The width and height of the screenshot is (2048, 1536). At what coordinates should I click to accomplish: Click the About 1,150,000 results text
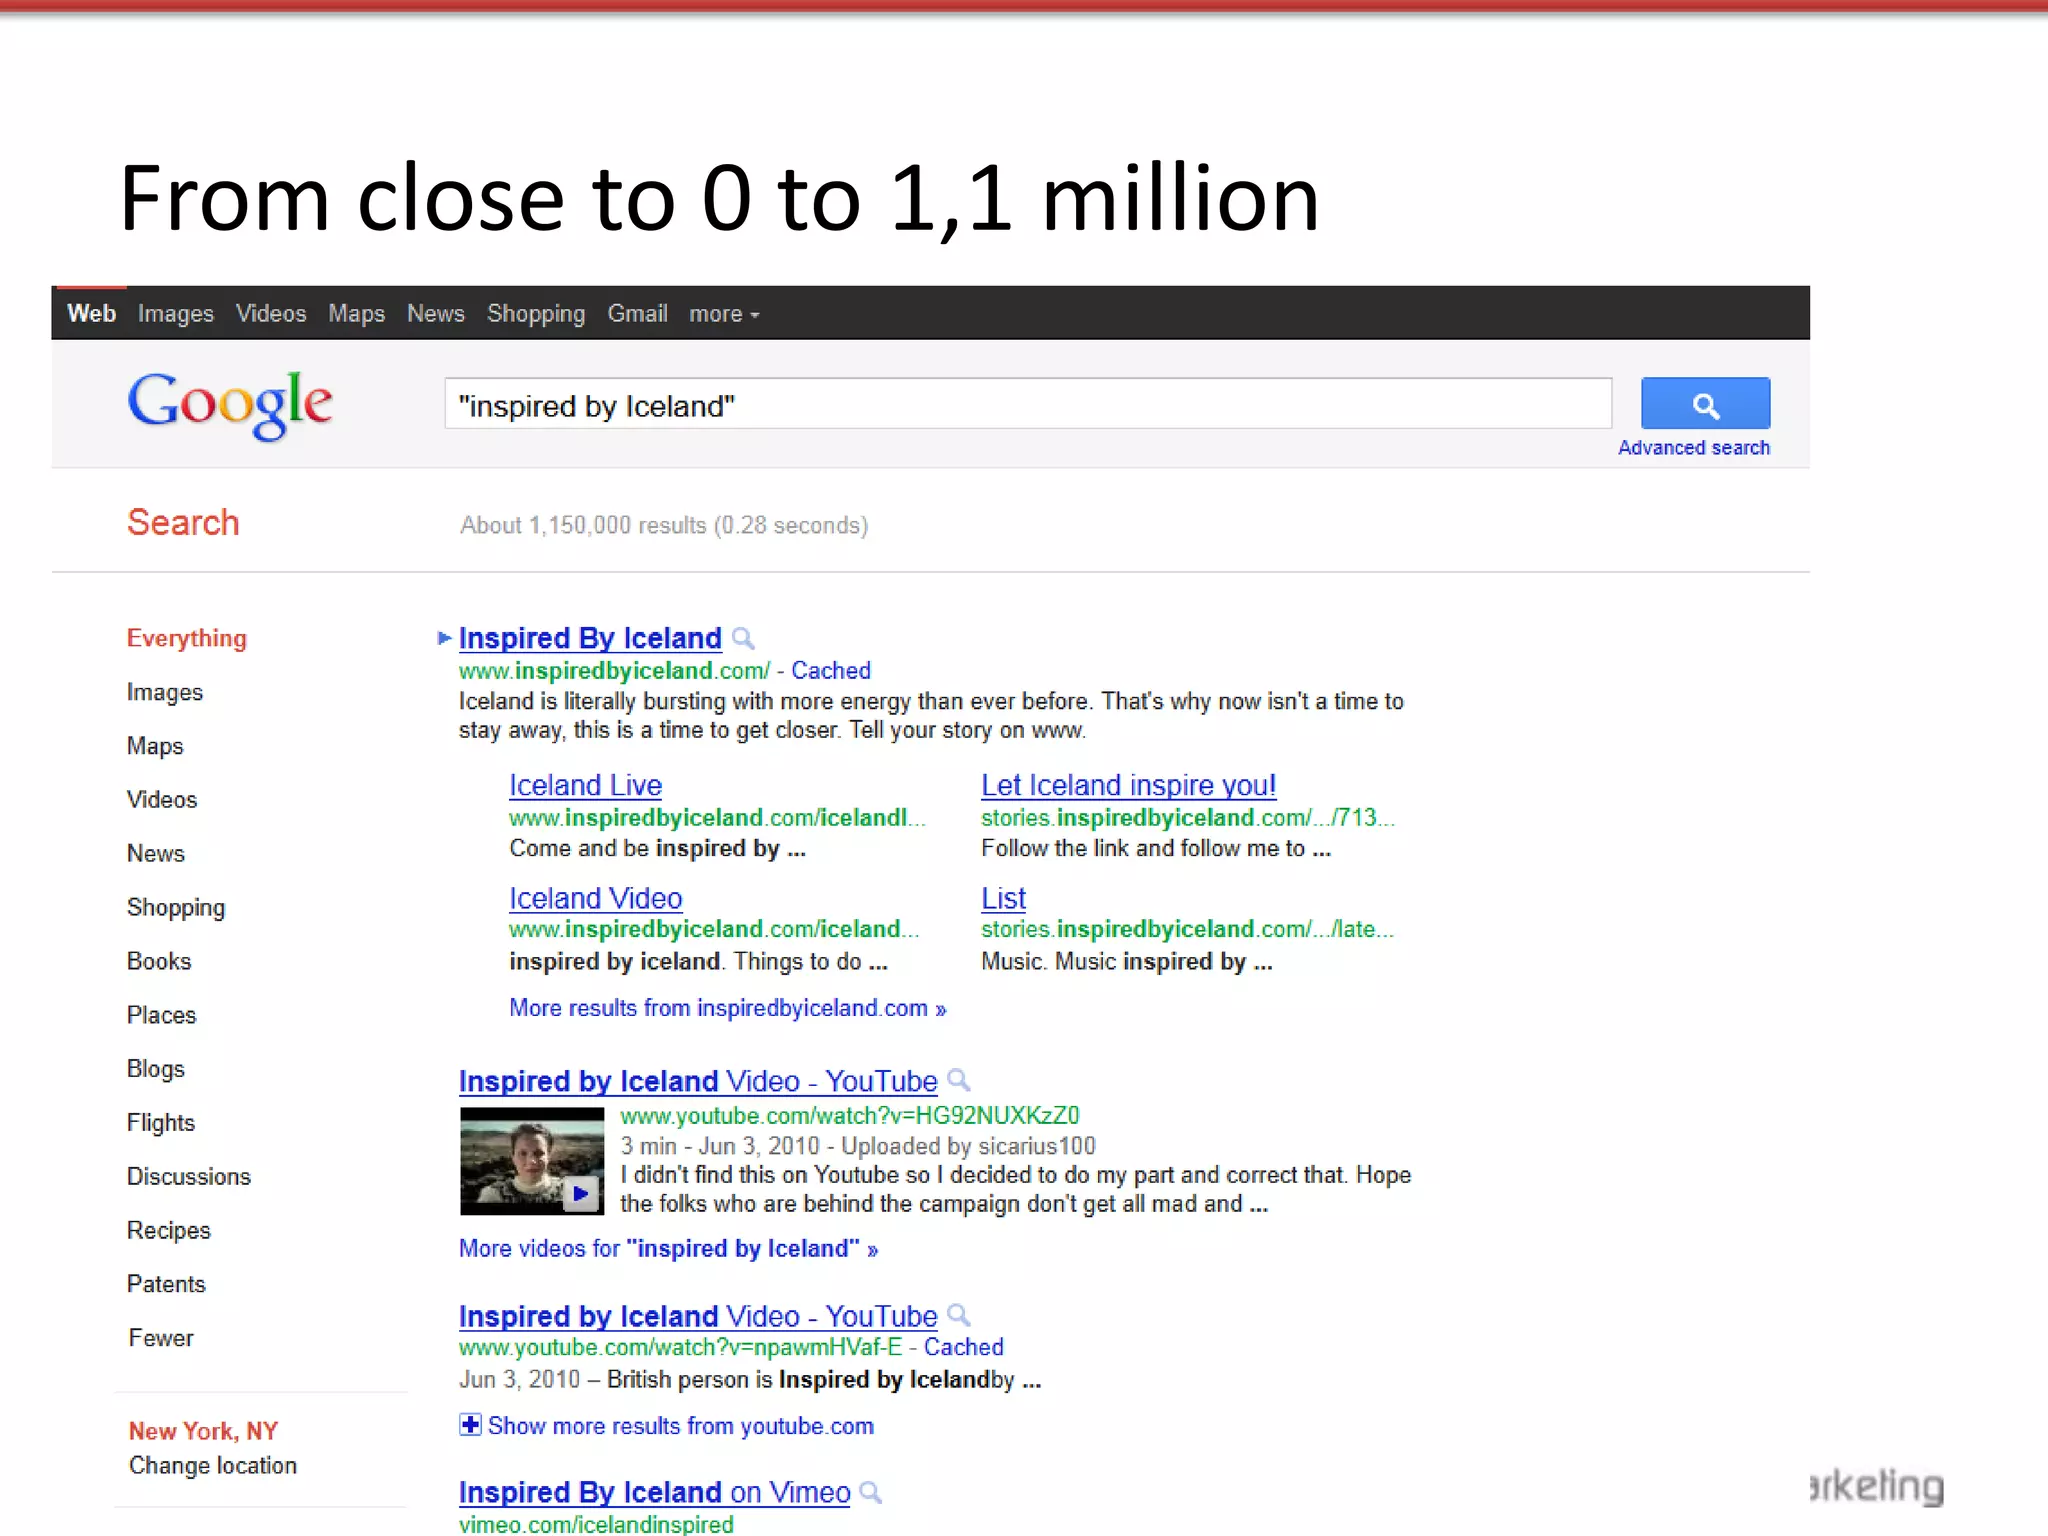tap(664, 526)
